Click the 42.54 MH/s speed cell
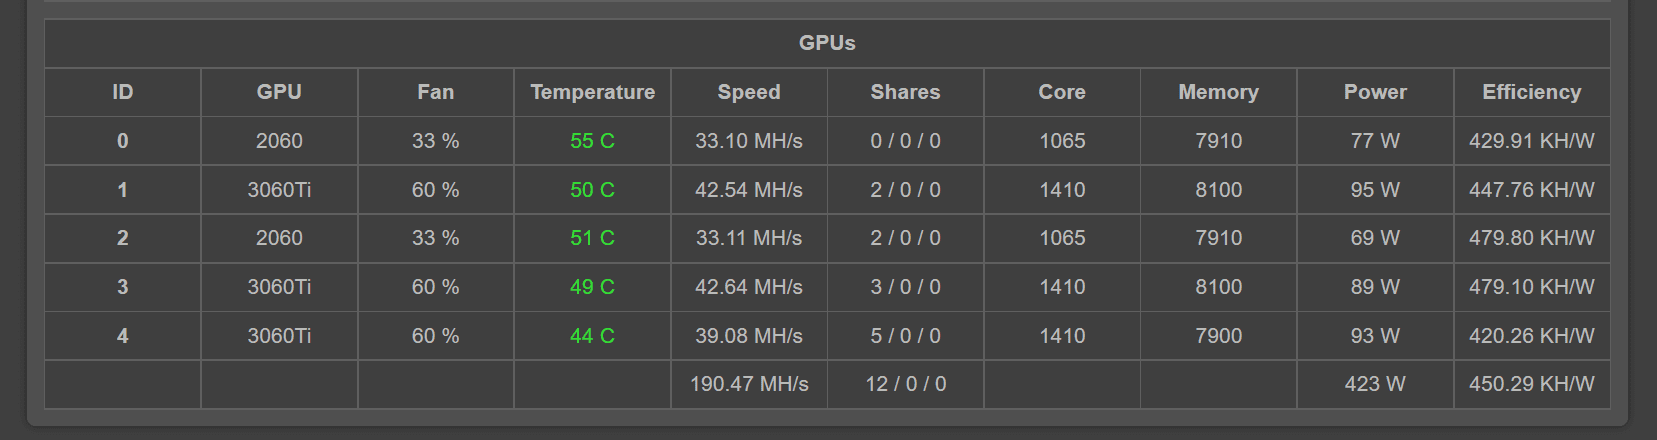This screenshot has width=1657, height=440. coord(749,190)
